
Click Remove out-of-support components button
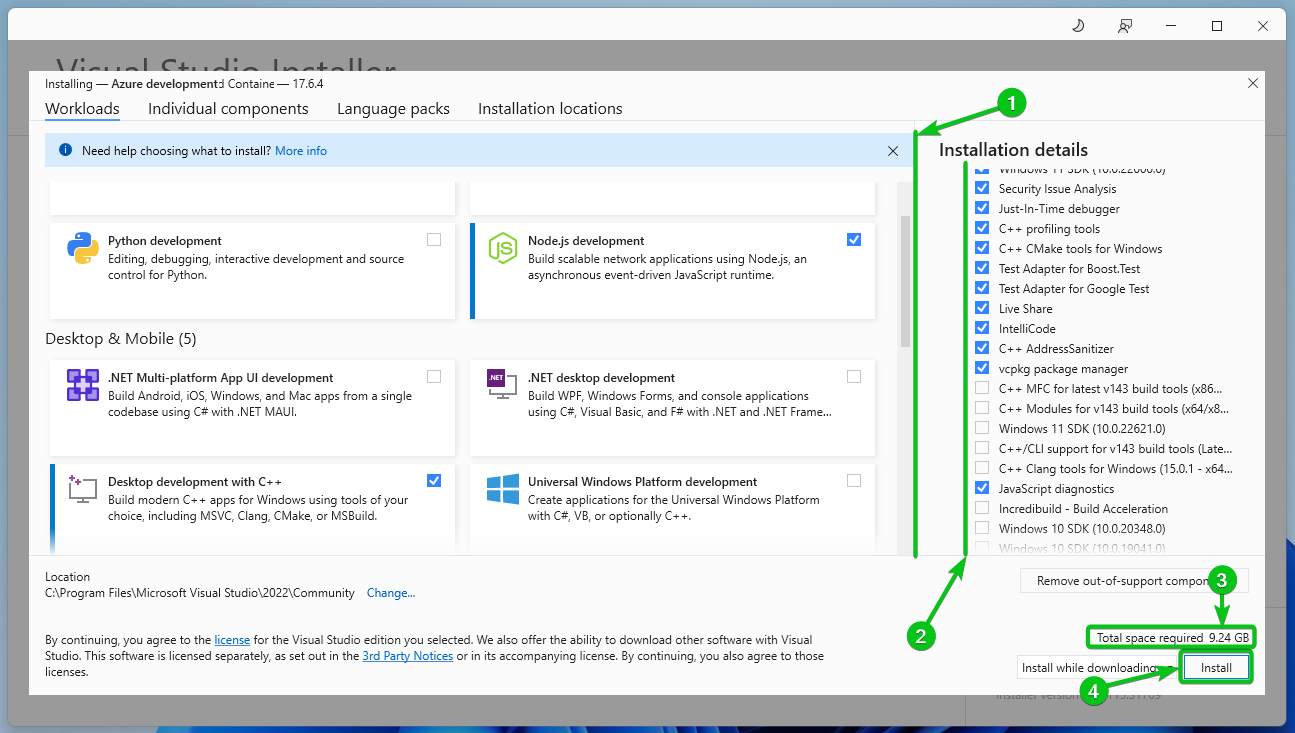[1134, 581]
